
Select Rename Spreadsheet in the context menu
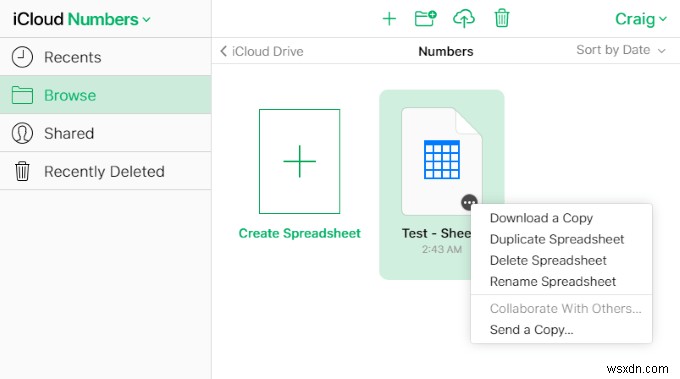[553, 282]
